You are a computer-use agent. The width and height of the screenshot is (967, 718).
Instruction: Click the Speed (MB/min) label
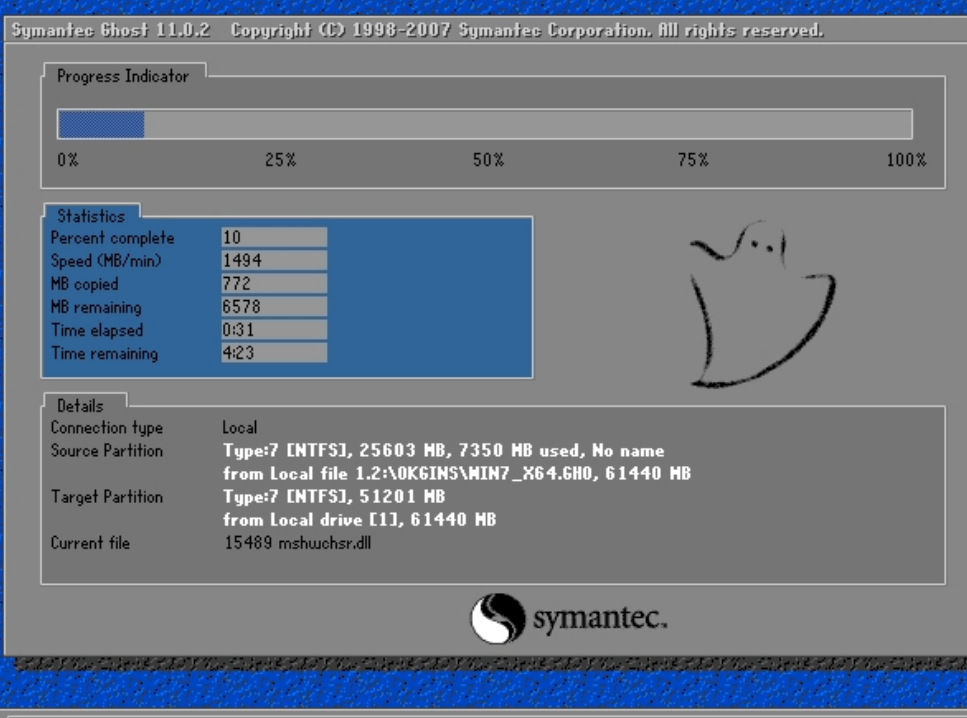[x=105, y=261]
